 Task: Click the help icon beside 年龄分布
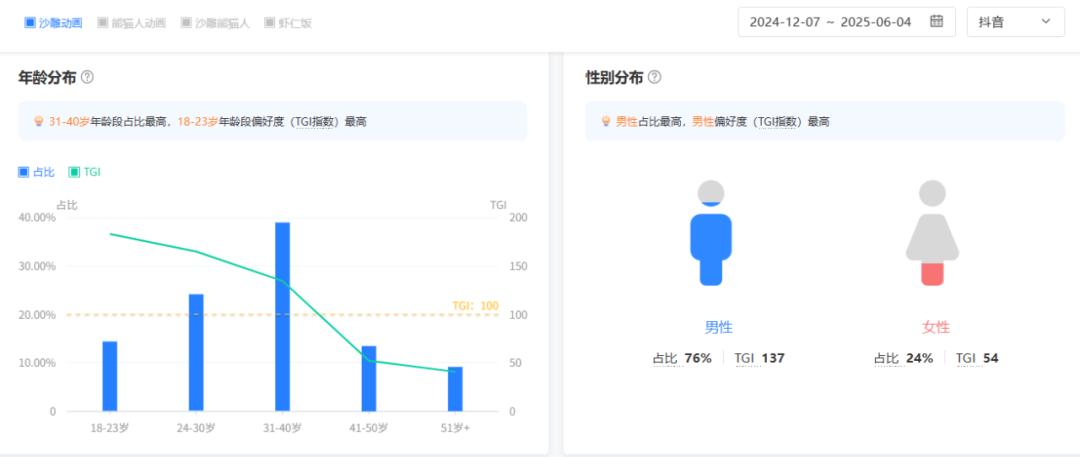point(87,77)
